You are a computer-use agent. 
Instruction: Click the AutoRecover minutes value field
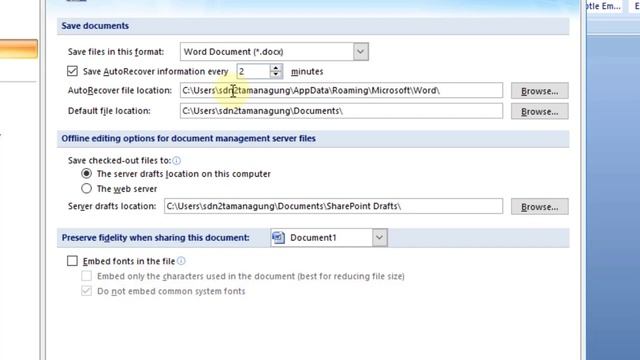pyautogui.click(x=253, y=71)
